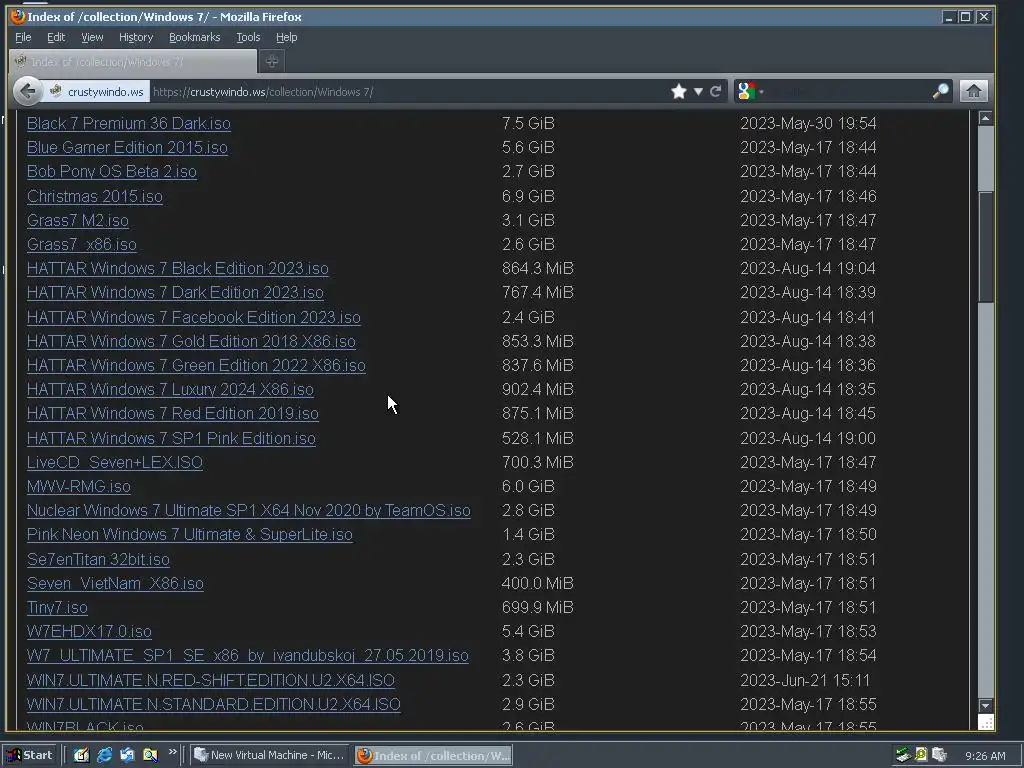The image size is (1024, 768).
Task: Open HATTAR Windows 7 Luxury 2024 X86.iso
Action: pyautogui.click(x=170, y=390)
